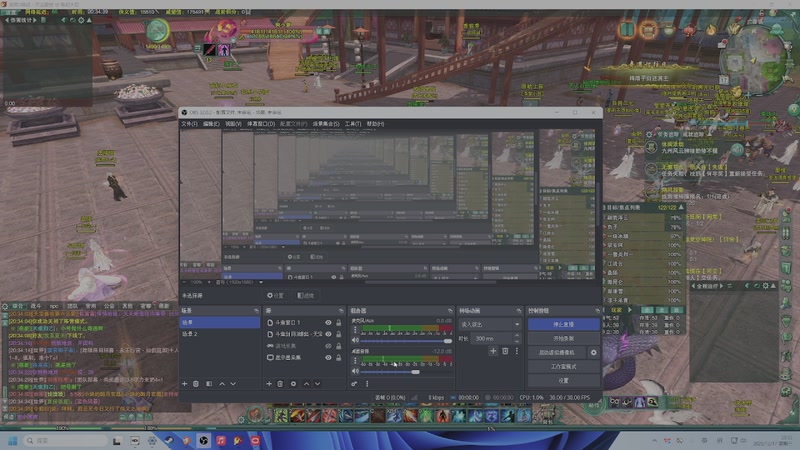Pop out the Scenes dock panel

256,311
